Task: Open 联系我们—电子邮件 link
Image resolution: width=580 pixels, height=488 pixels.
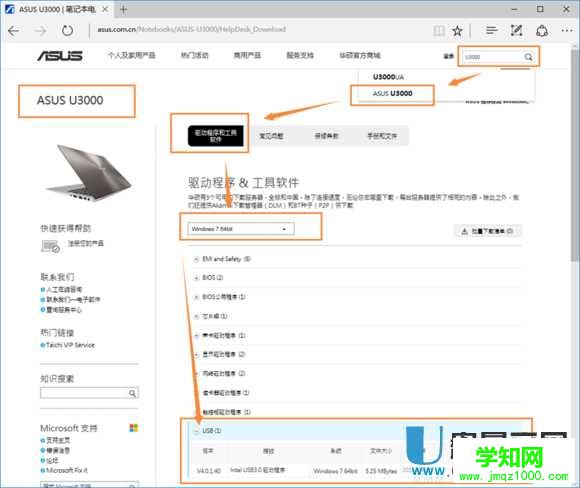Action: [73, 300]
